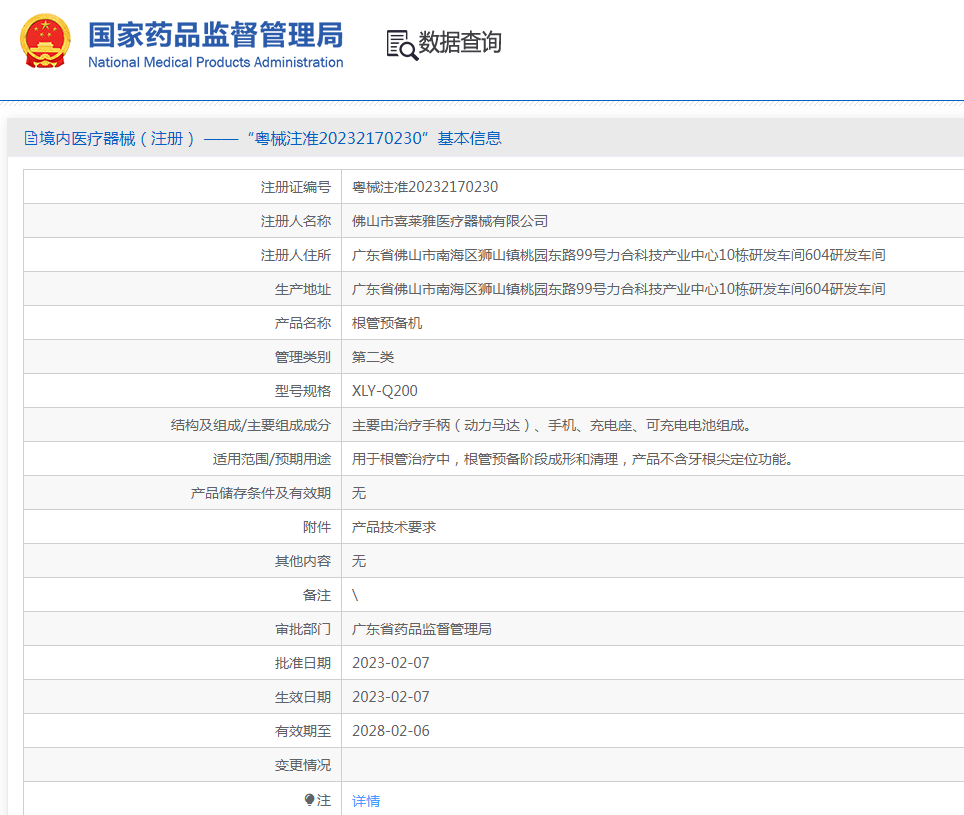This screenshot has height=815, width=964.
Task: Click the document icon before 境内医疗器械（注册）
Action: pyautogui.click(x=32, y=137)
